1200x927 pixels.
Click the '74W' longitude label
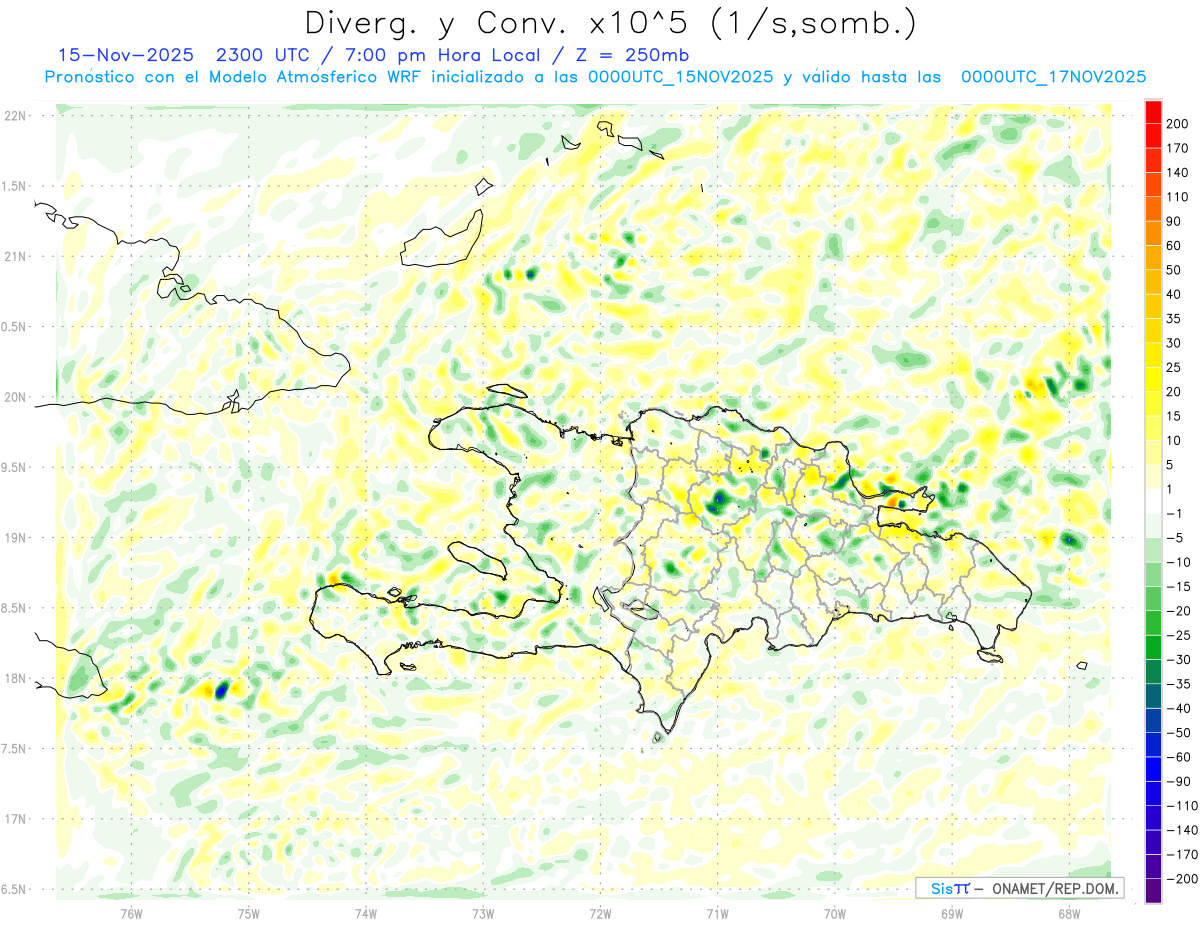pos(366,913)
